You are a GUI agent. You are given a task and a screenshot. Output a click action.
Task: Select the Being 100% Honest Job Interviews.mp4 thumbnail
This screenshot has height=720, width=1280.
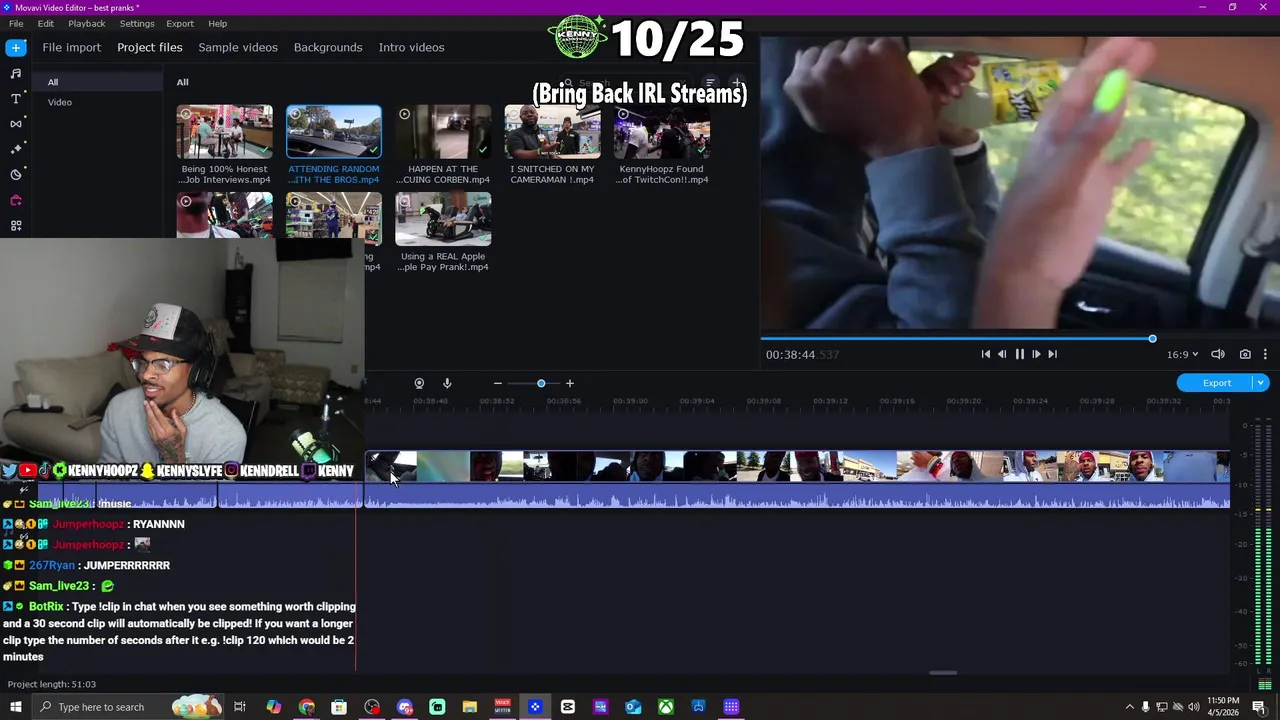[x=224, y=132]
